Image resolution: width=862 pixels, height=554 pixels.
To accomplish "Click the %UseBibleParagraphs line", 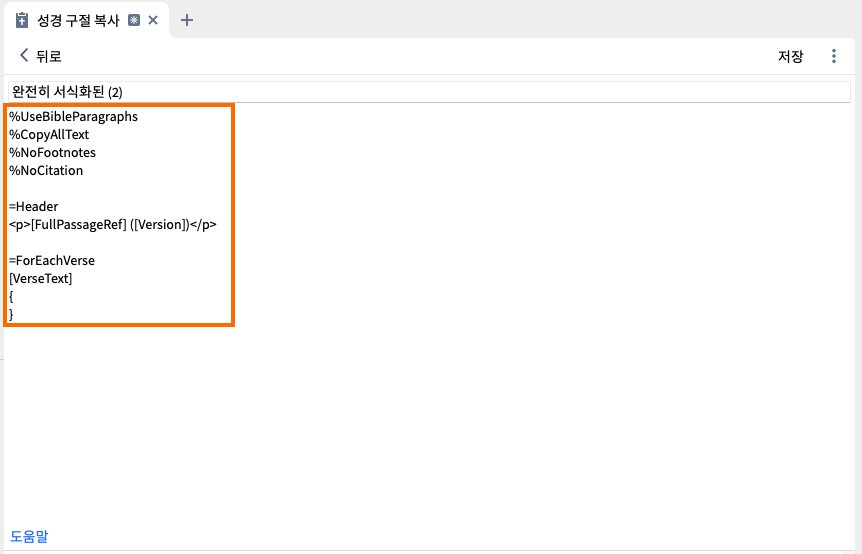I will 73,117.
